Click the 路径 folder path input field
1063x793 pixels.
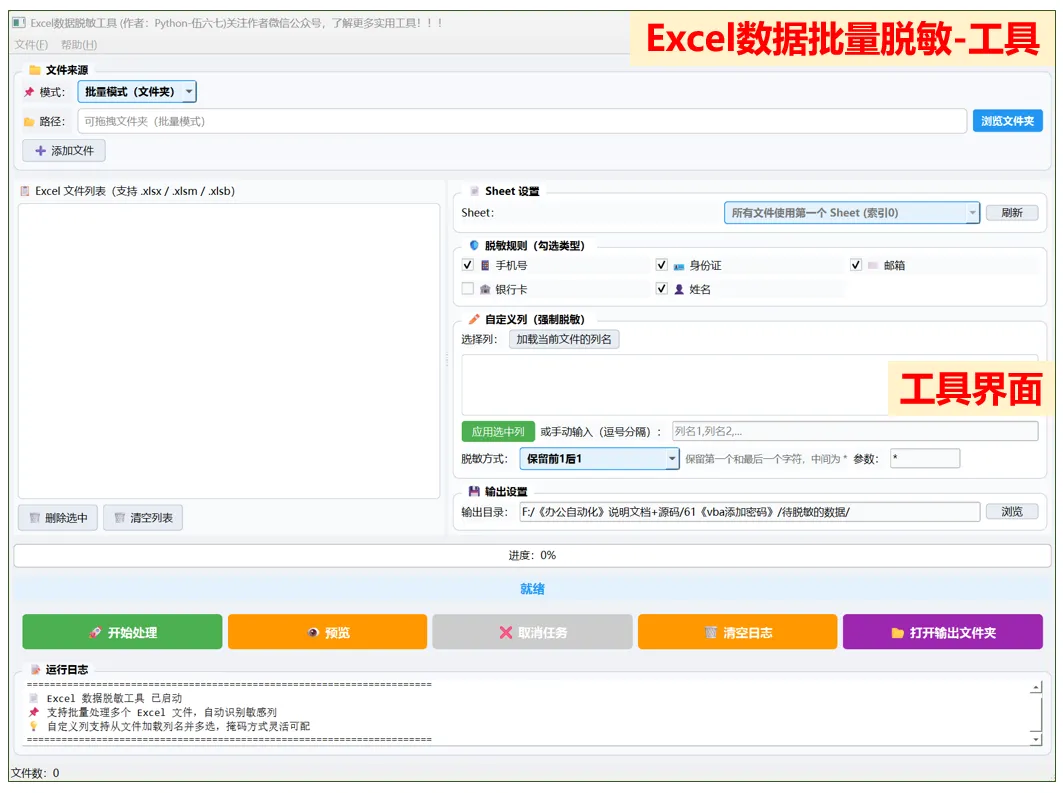522,121
